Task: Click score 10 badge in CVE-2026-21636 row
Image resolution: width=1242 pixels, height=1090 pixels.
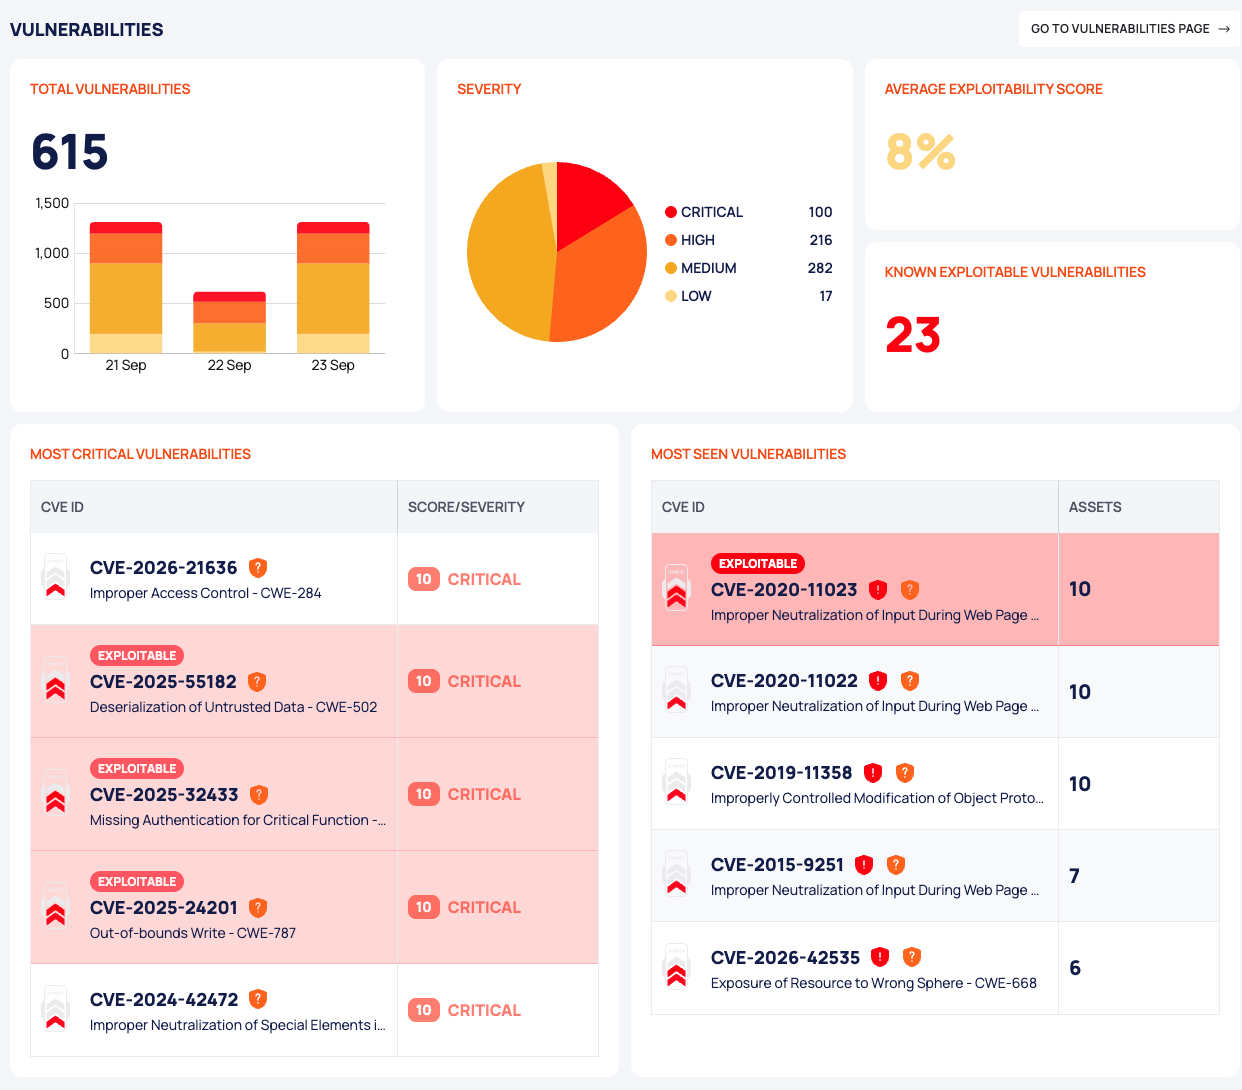Action: click(x=424, y=579)
